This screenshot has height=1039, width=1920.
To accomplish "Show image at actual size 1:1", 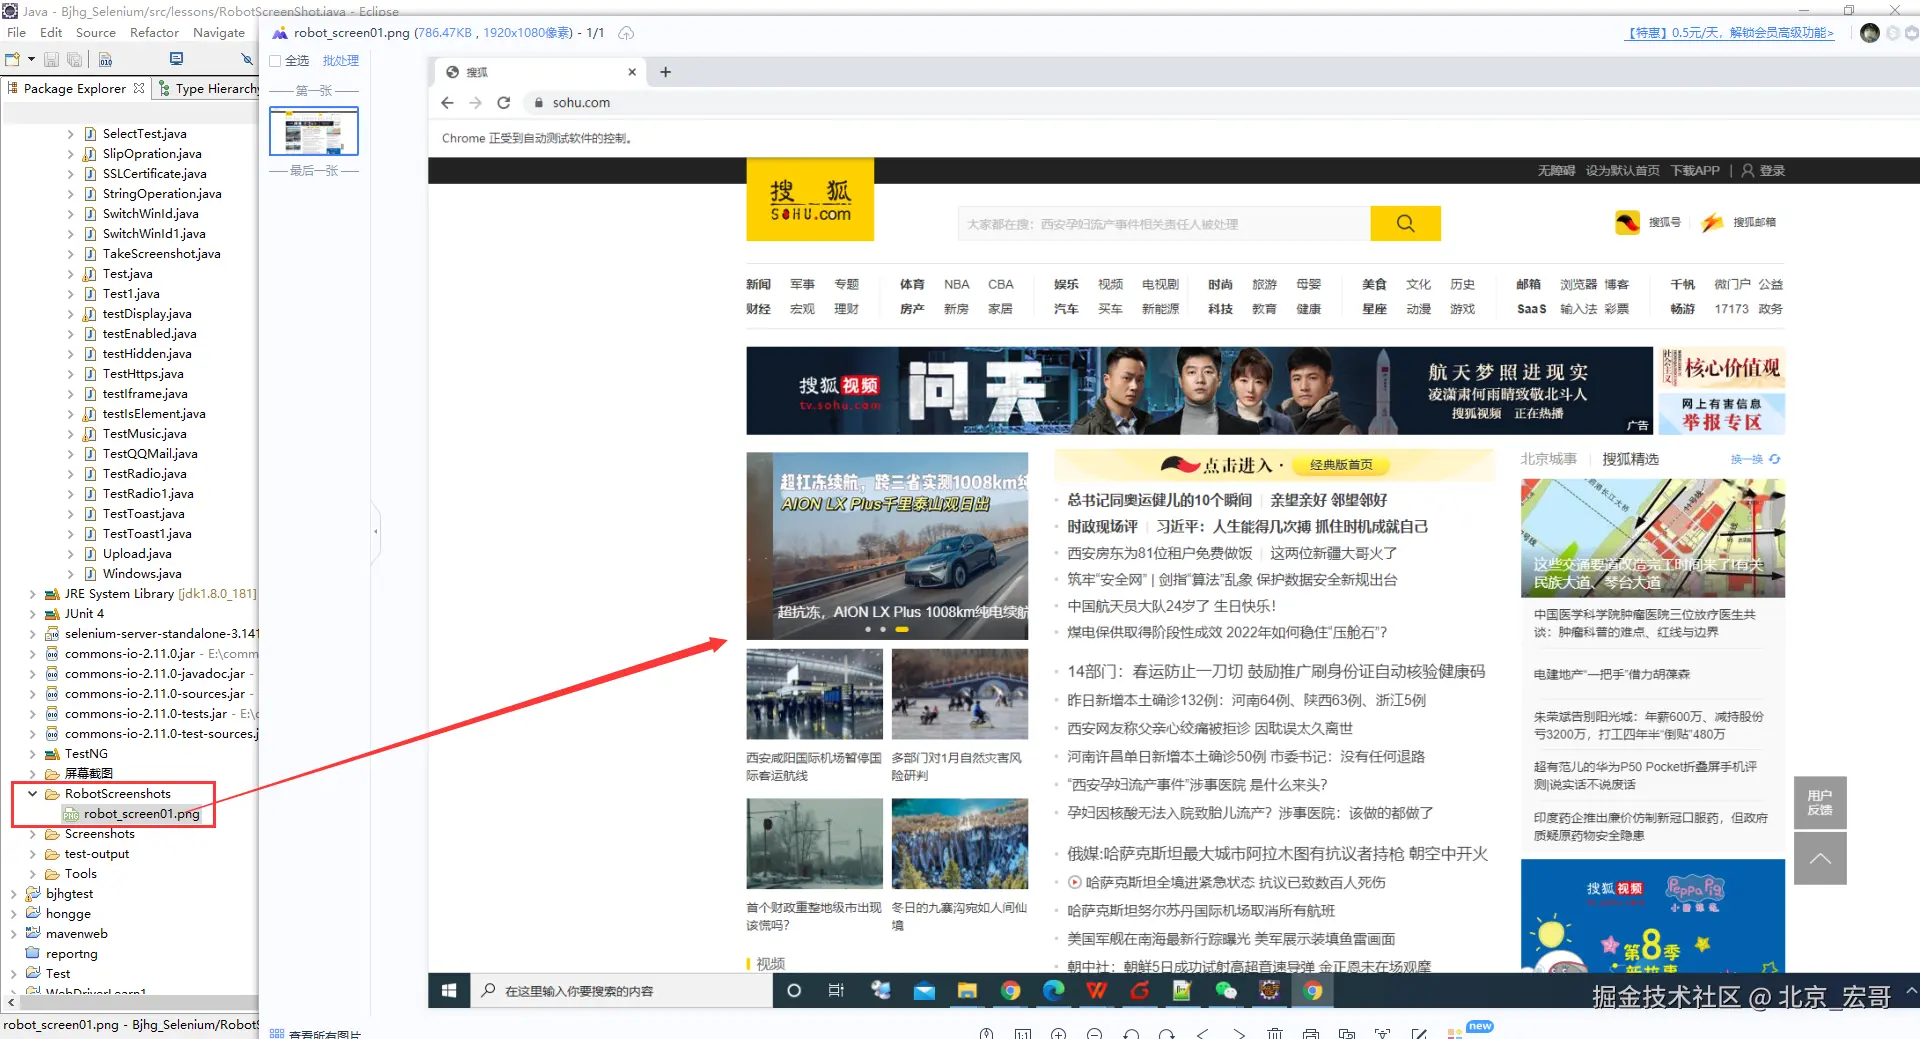I will tap(1023, 1033).
